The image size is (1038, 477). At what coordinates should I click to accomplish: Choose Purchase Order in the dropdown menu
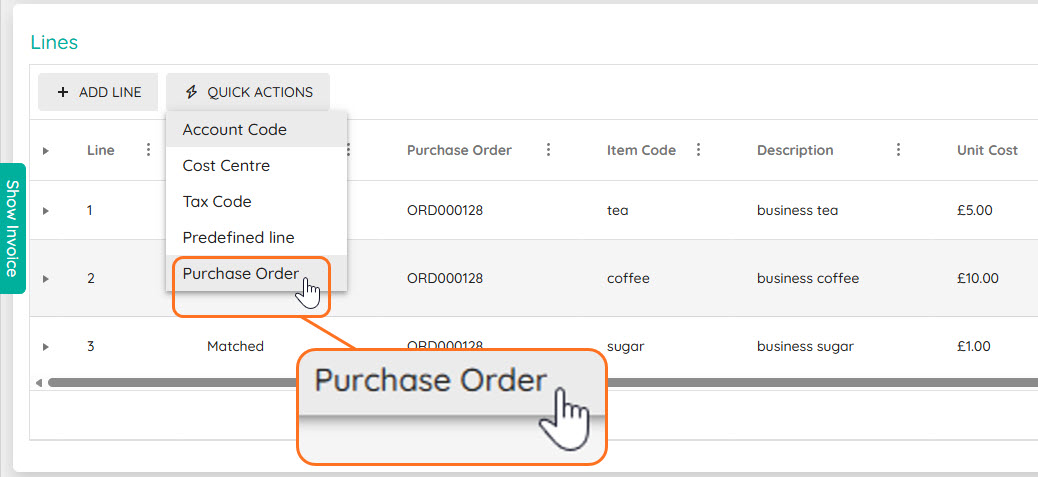coord(256,273)
